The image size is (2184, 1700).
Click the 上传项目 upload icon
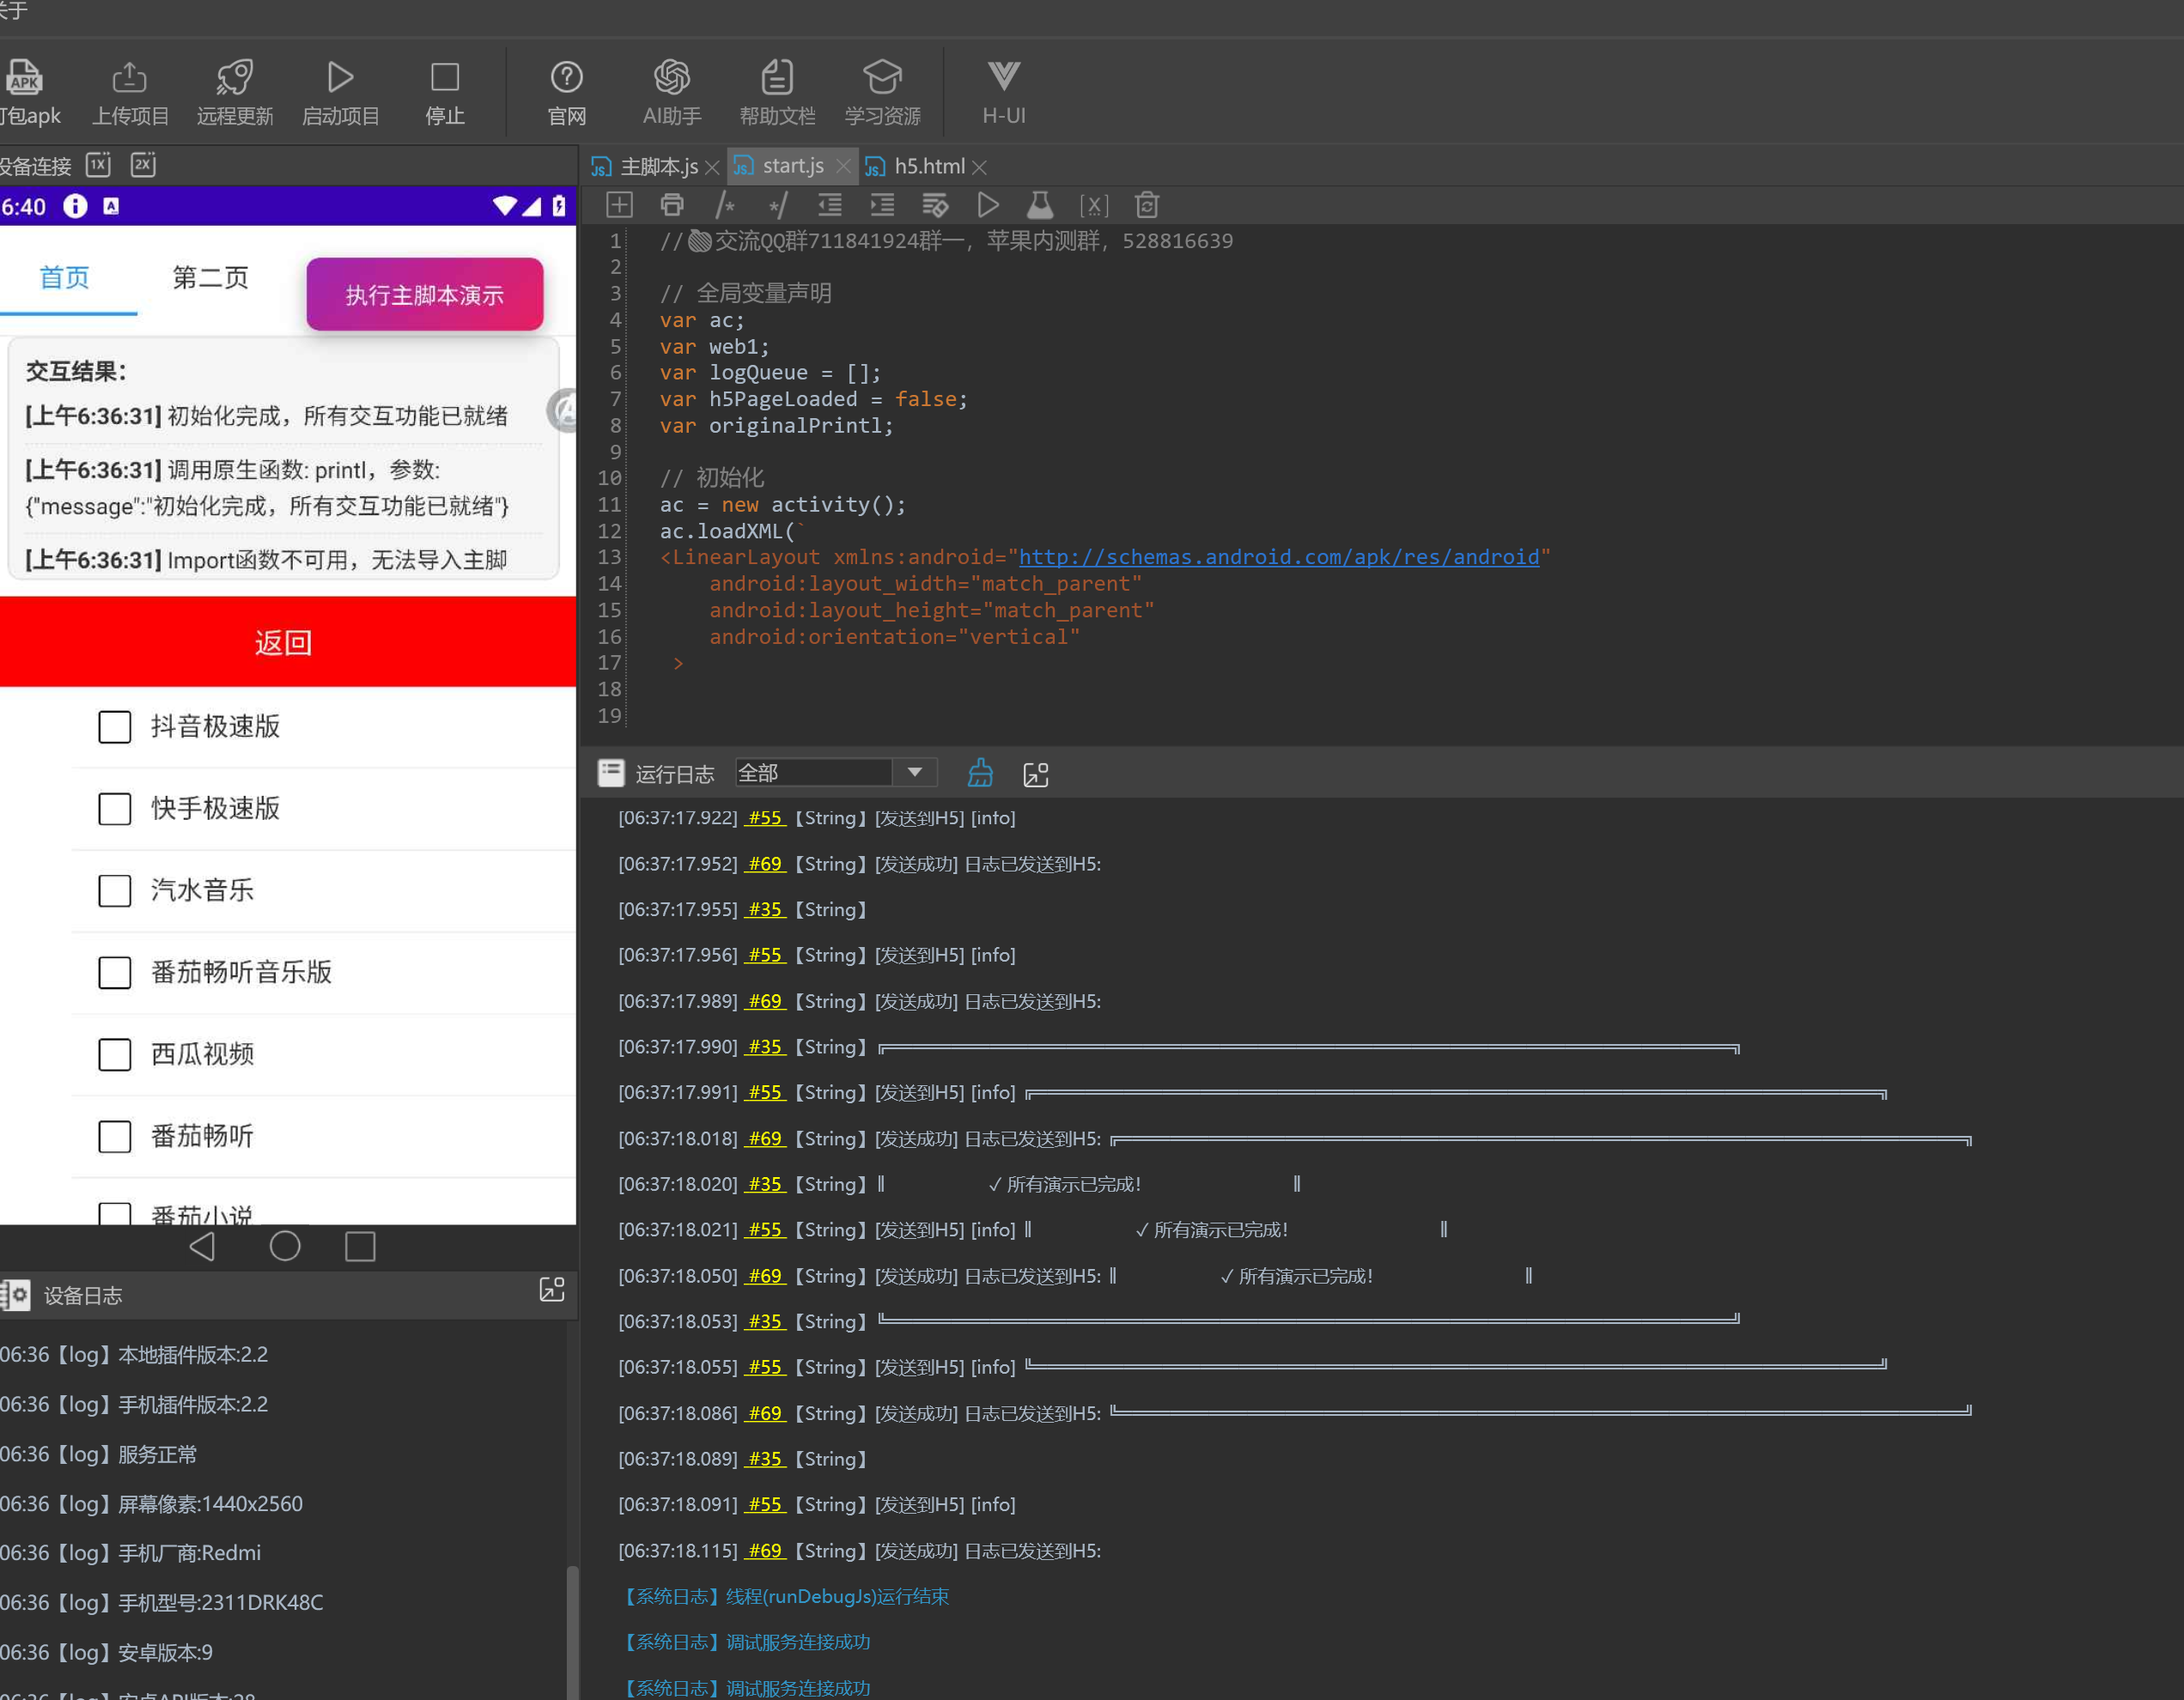click(x=130, y=78)
